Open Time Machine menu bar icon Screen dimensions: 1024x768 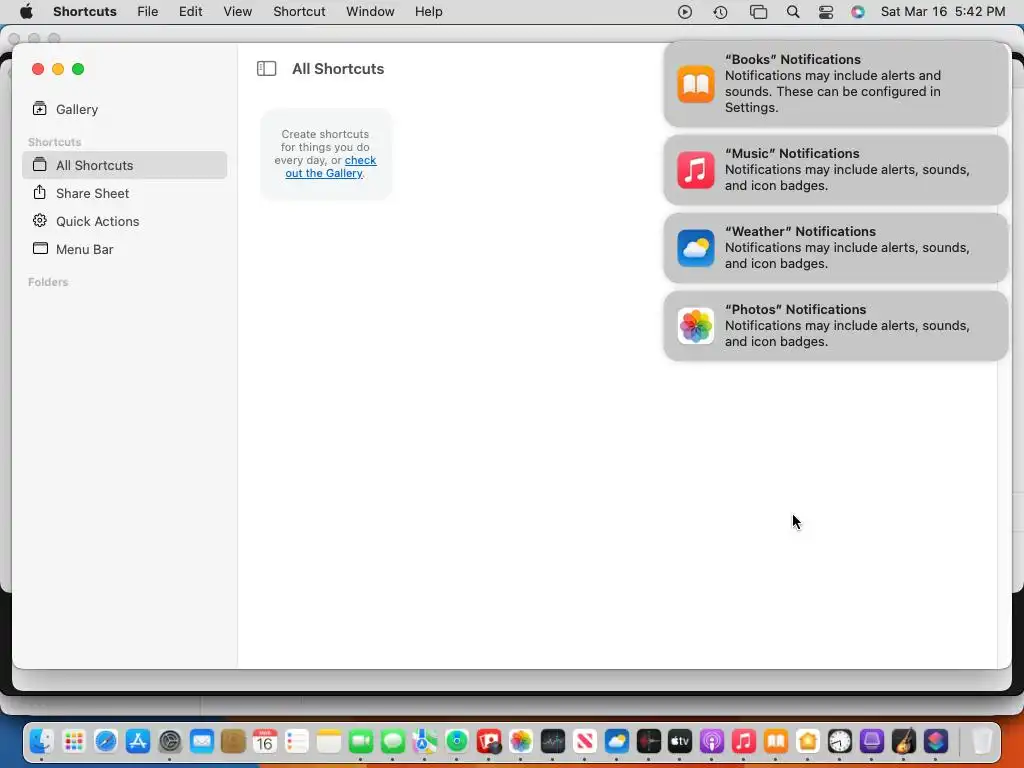coord(720,12)
